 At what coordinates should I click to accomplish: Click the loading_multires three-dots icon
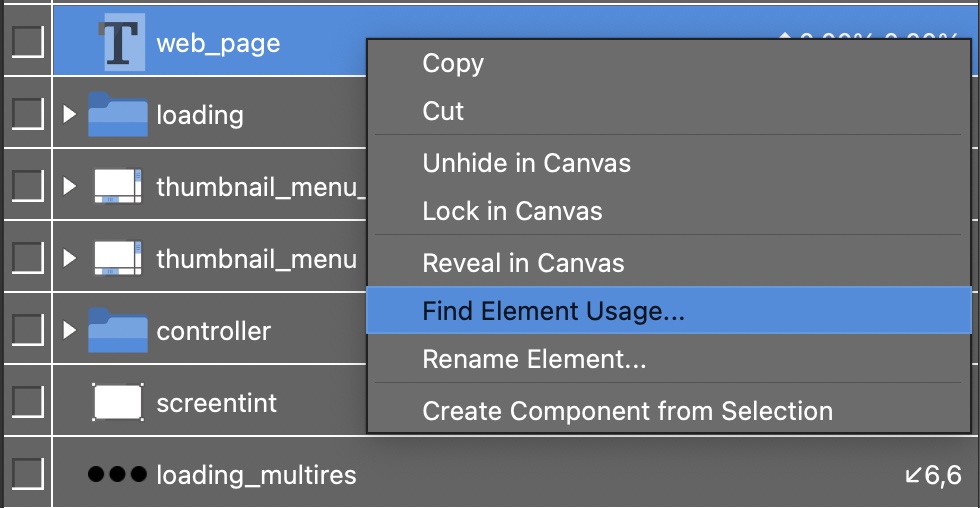[116, 474]
